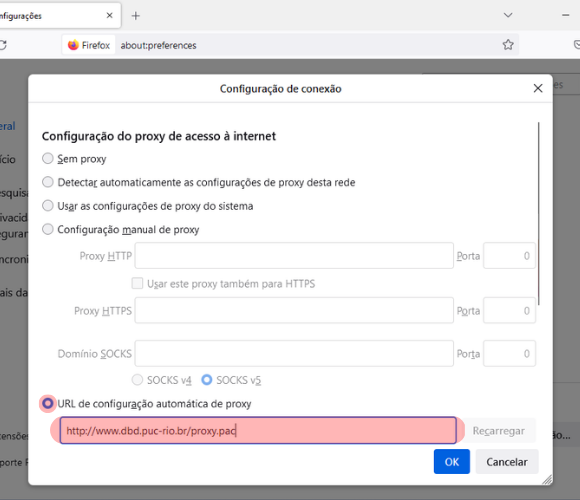Open the list all tabs chevron
Viewport: 580px width, 500px height.
click(x=508, y=15)
